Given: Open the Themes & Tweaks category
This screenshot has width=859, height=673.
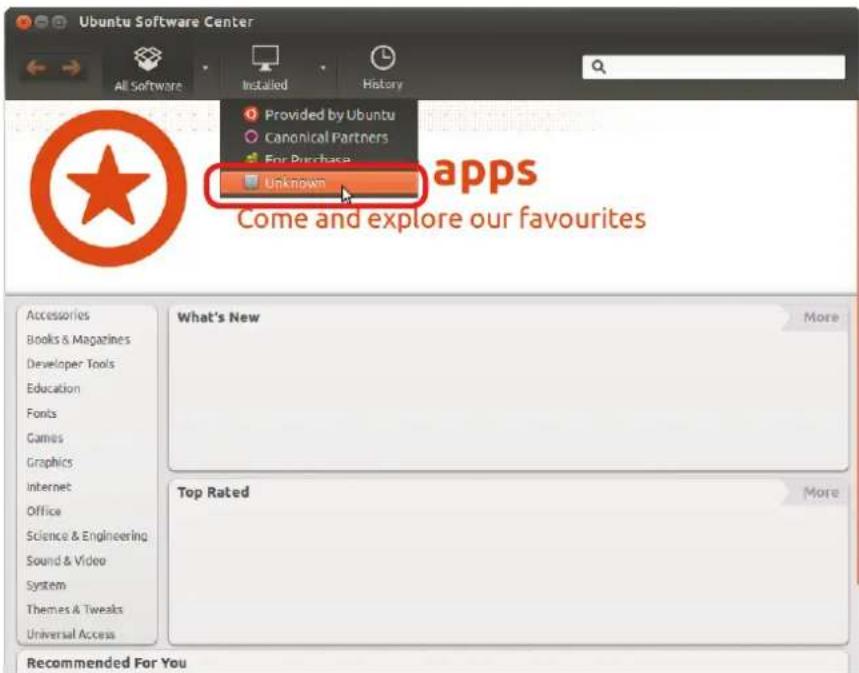Looking at the screenshot, I should click(75, 609).
